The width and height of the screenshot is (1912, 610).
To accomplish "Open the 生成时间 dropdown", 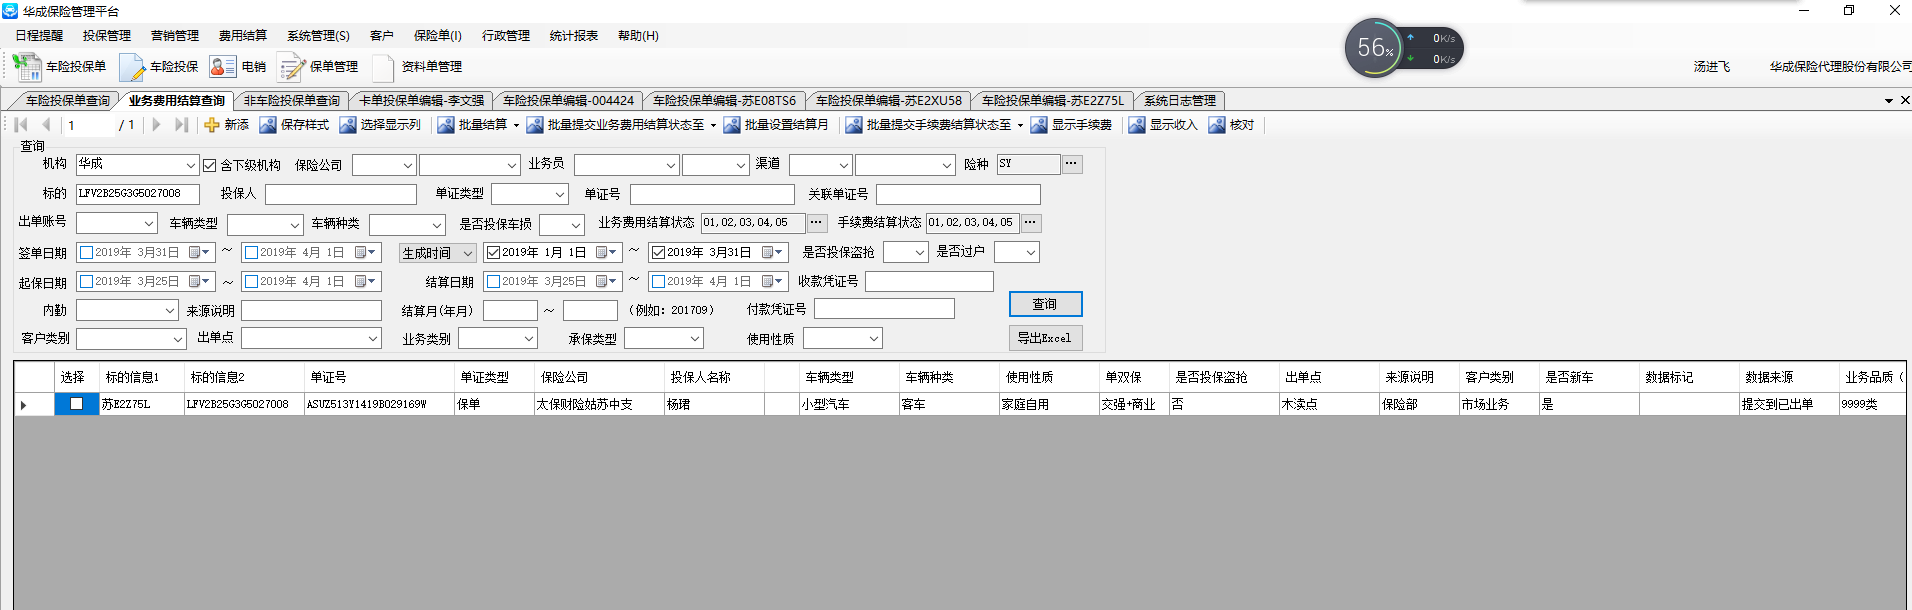I will click(x=466, y=253).
